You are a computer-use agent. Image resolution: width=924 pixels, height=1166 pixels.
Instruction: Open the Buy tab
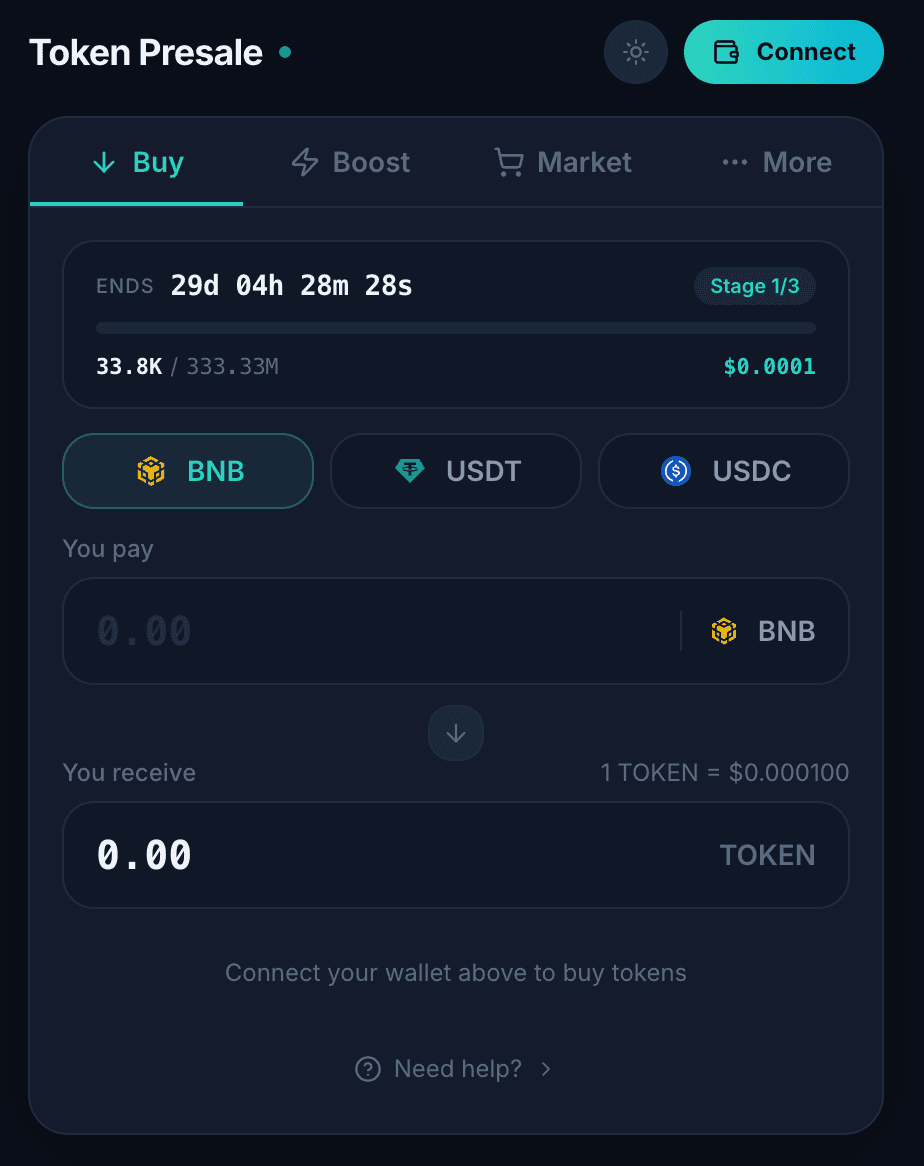(x=137, y=162)
